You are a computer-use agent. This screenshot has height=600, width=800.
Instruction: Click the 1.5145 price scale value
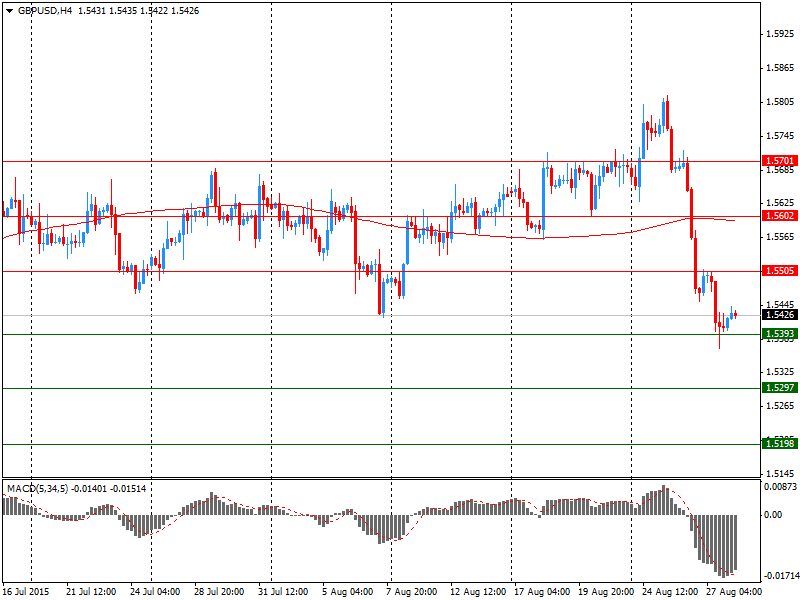tap(780, 473)
